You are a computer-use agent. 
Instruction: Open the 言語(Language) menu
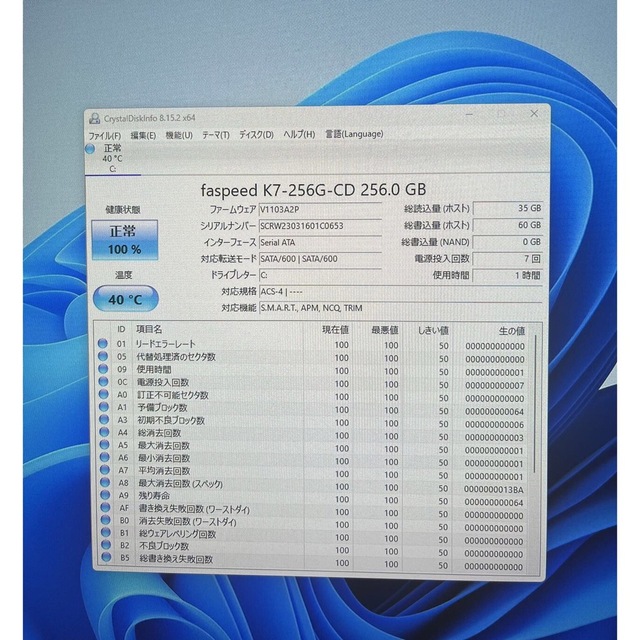pos(354,133)
